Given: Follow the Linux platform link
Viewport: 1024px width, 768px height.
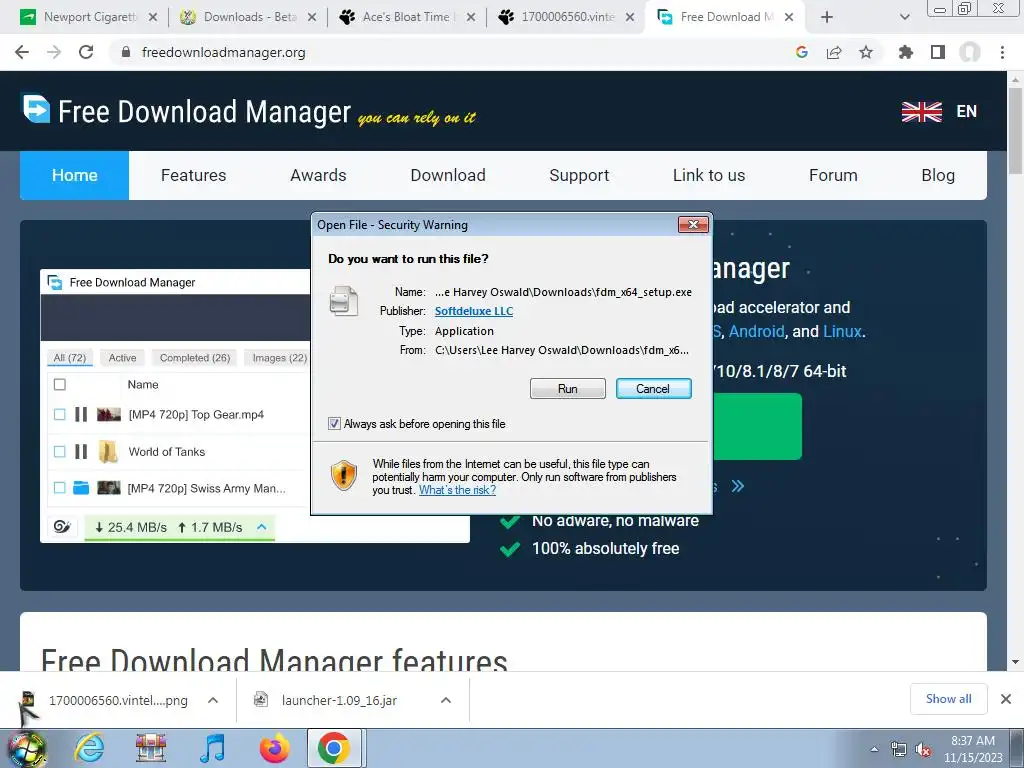Looking at the screenshot, I should pos(842,331).
